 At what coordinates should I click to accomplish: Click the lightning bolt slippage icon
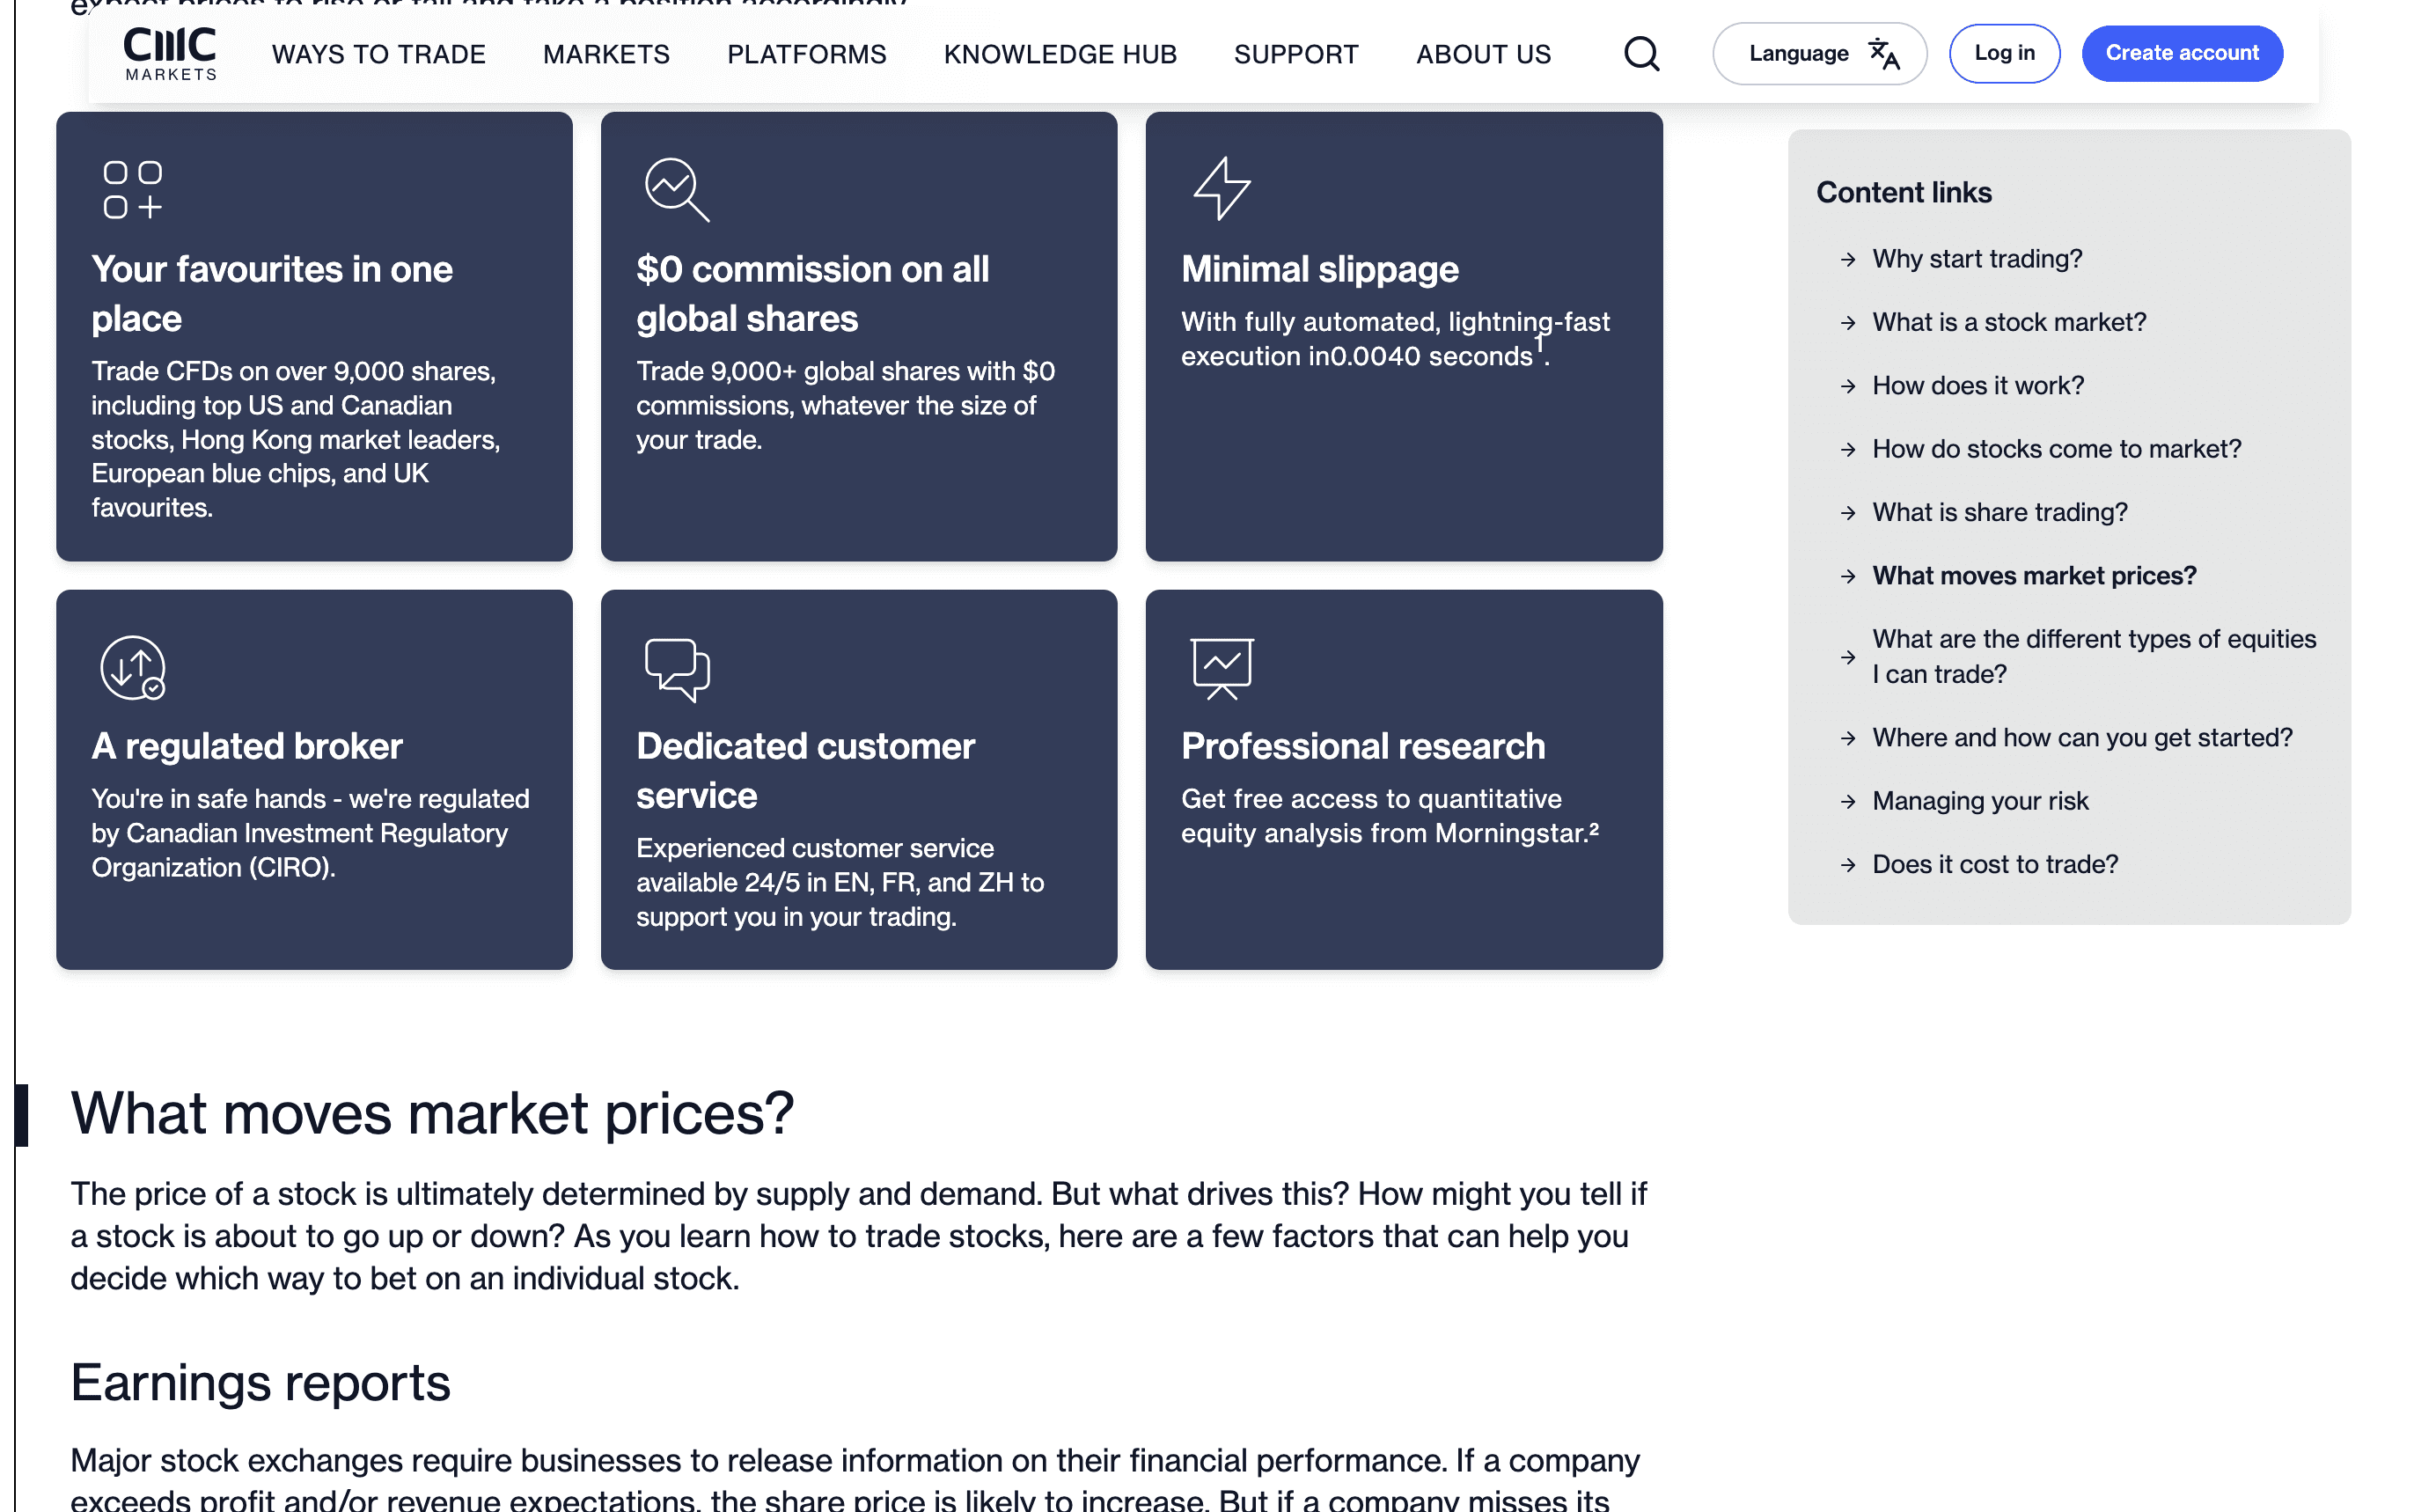1221,188
